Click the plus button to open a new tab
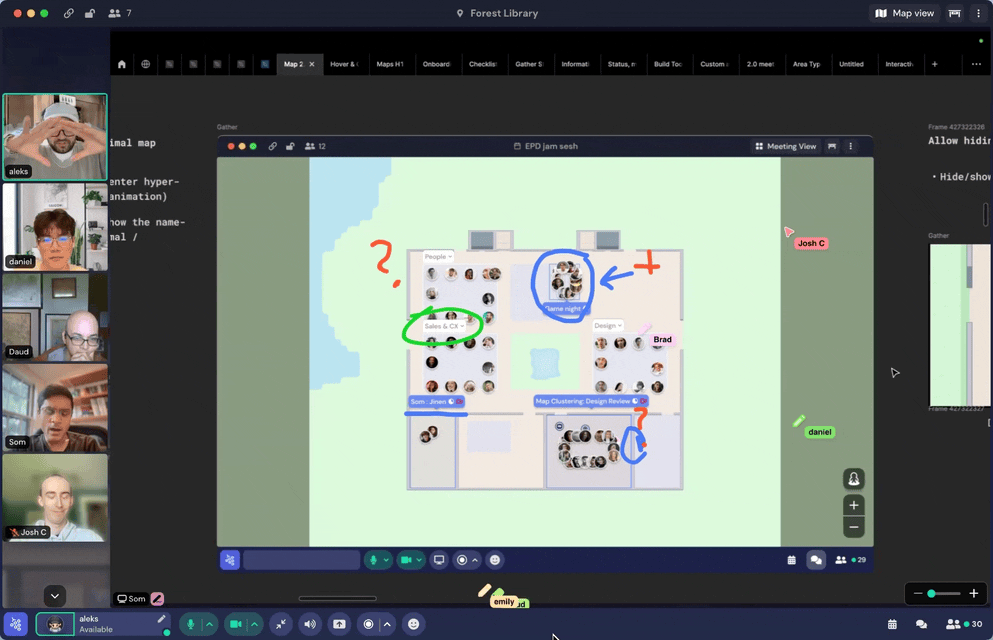This screenshot has height=640, width=993. 934,63
